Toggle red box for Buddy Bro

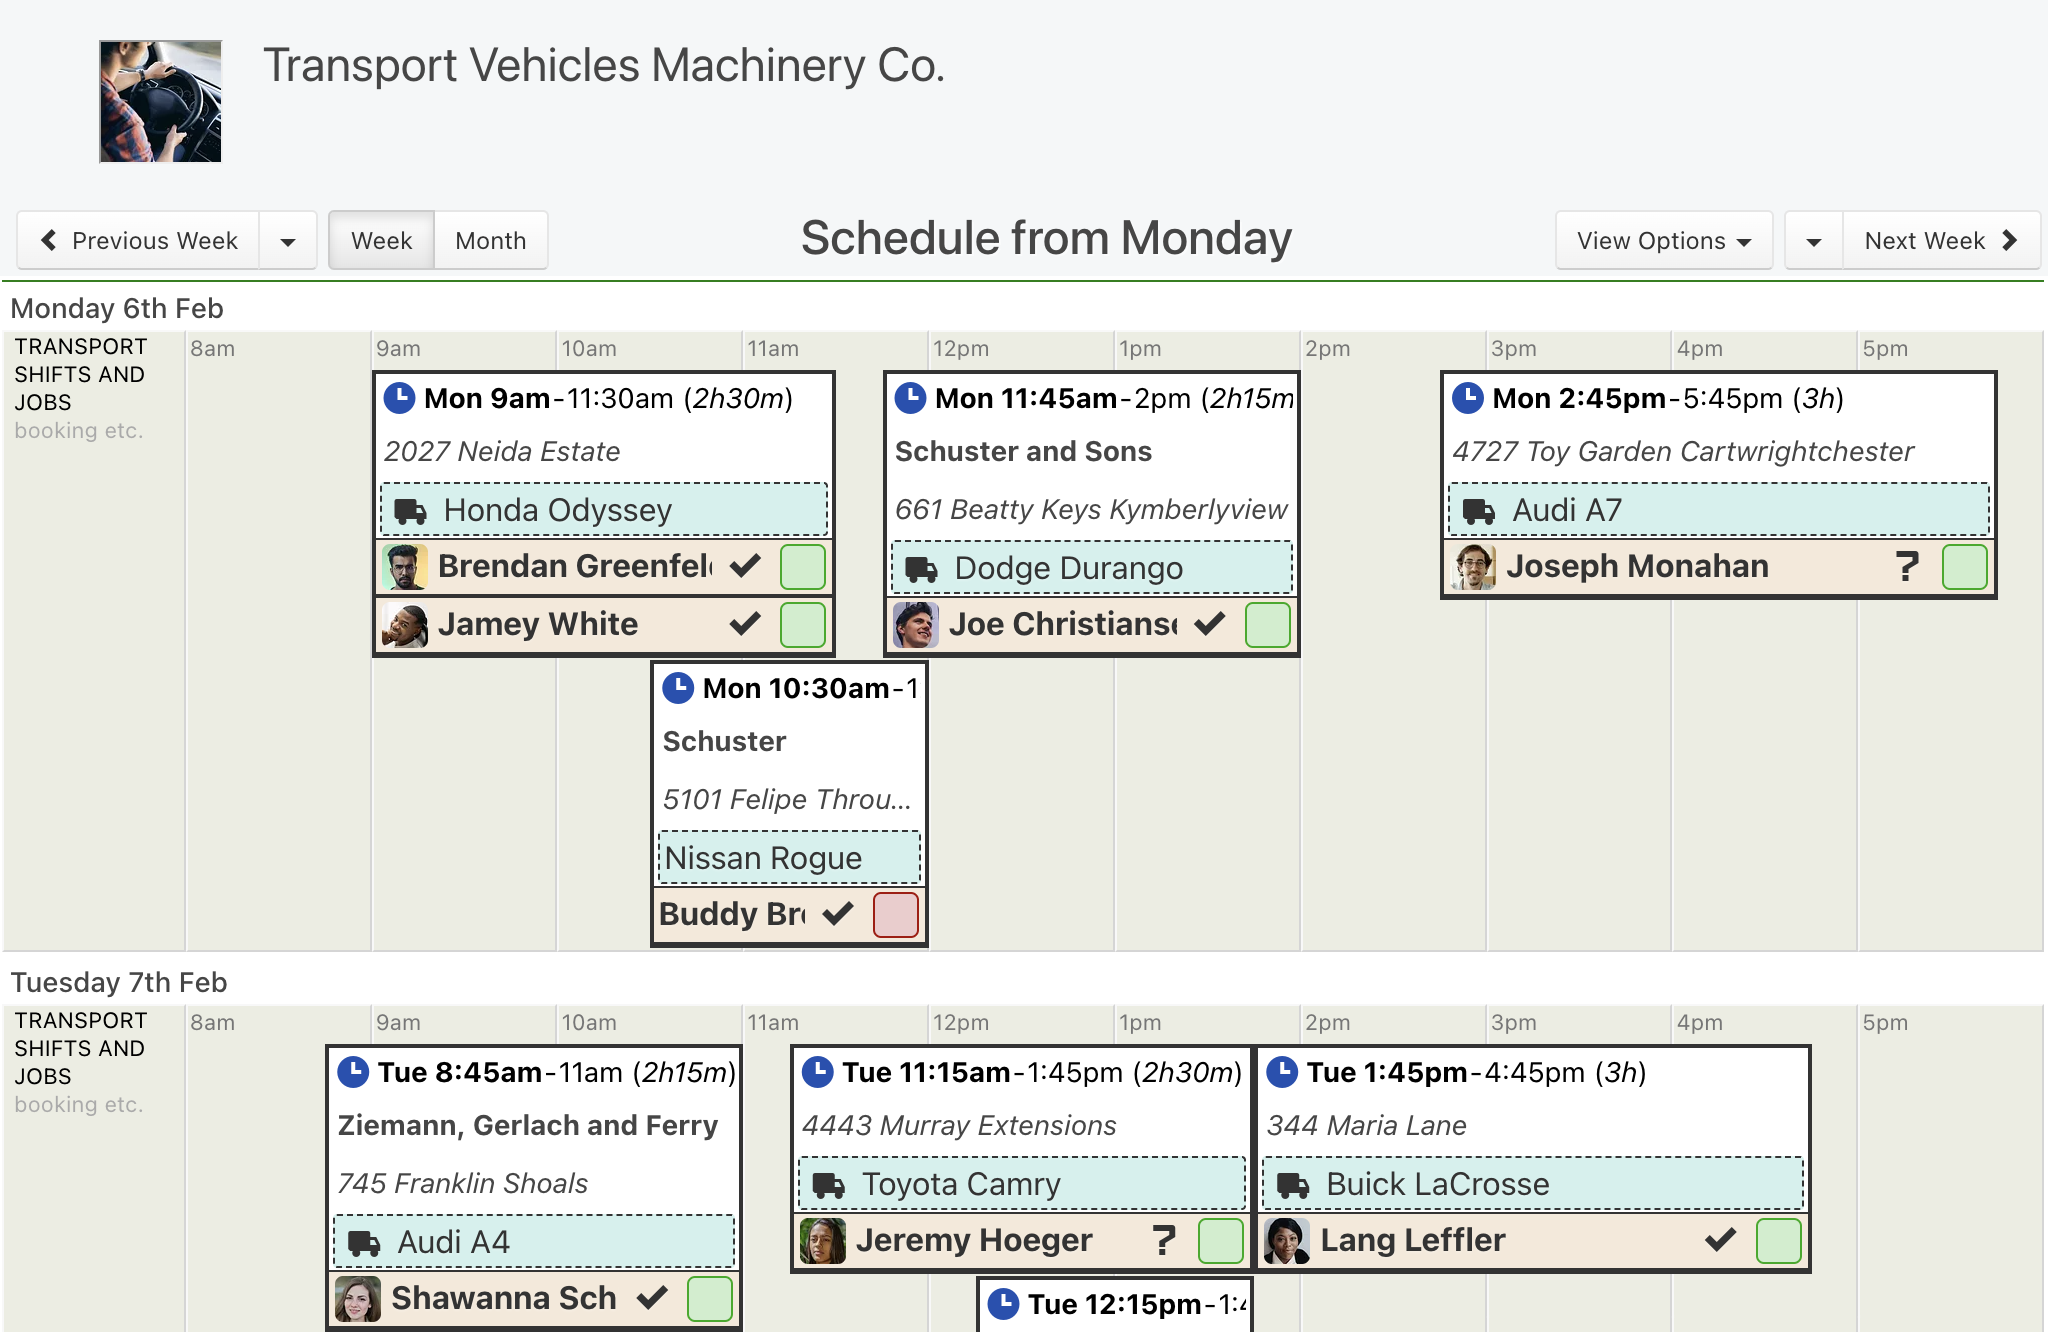click(x=896, y=915)
